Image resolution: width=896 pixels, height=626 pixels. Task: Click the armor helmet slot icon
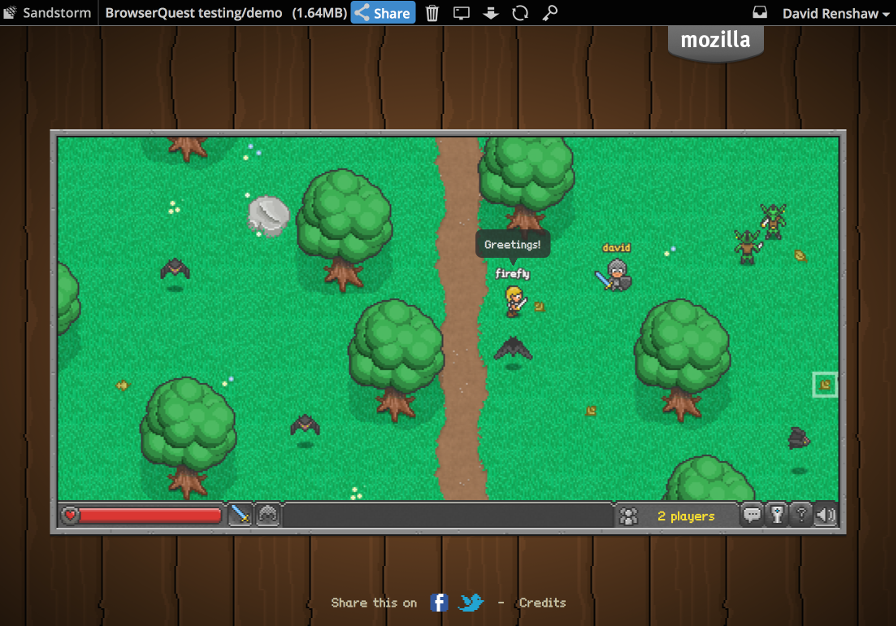tap(267, 515)
